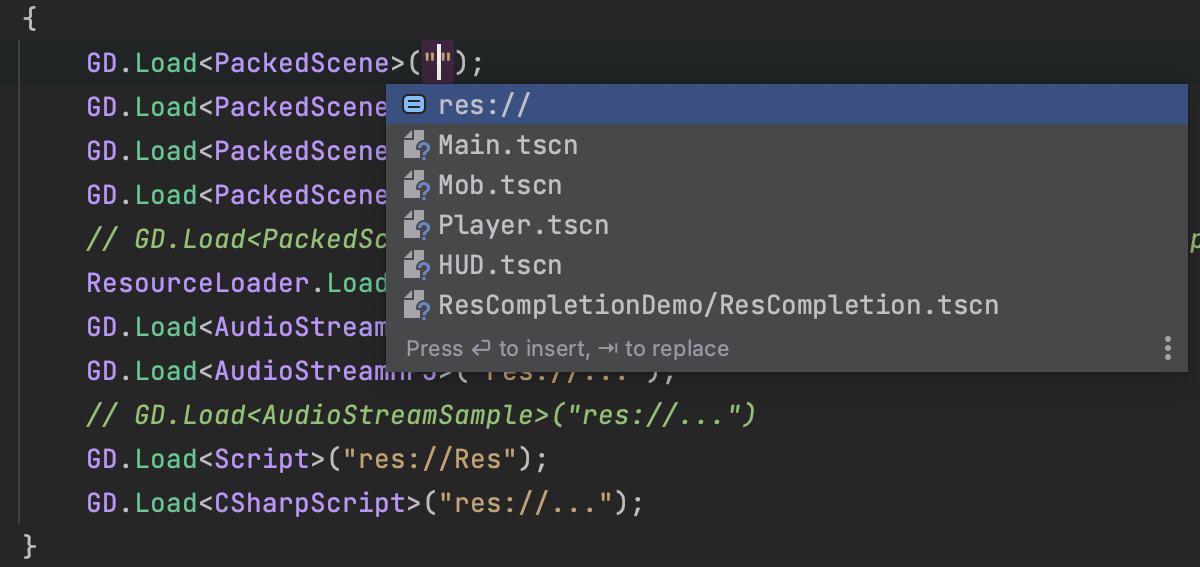Click the file icon beside Player.tscn
This screenshot has width=1200, height=567.
[416, 225]
